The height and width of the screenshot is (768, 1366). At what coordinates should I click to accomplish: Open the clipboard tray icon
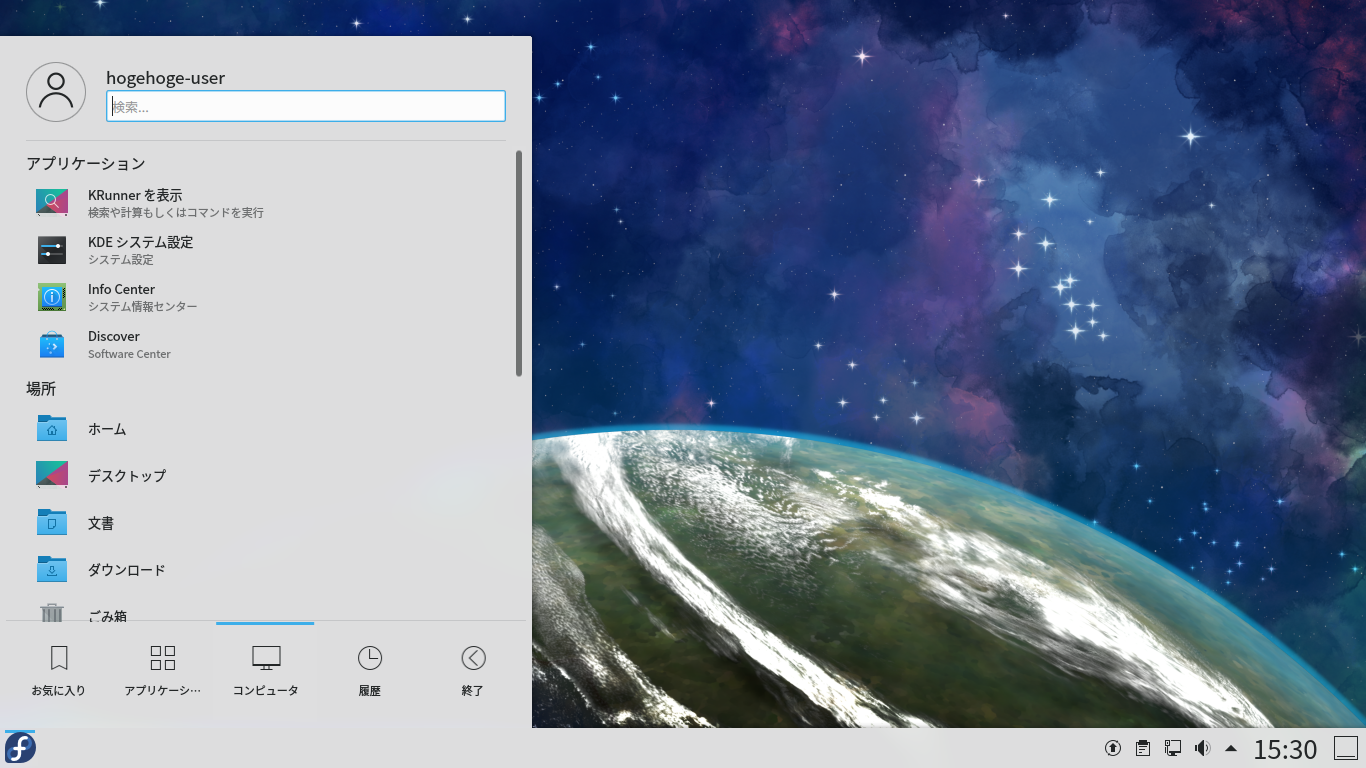[x=1142, y=748]
